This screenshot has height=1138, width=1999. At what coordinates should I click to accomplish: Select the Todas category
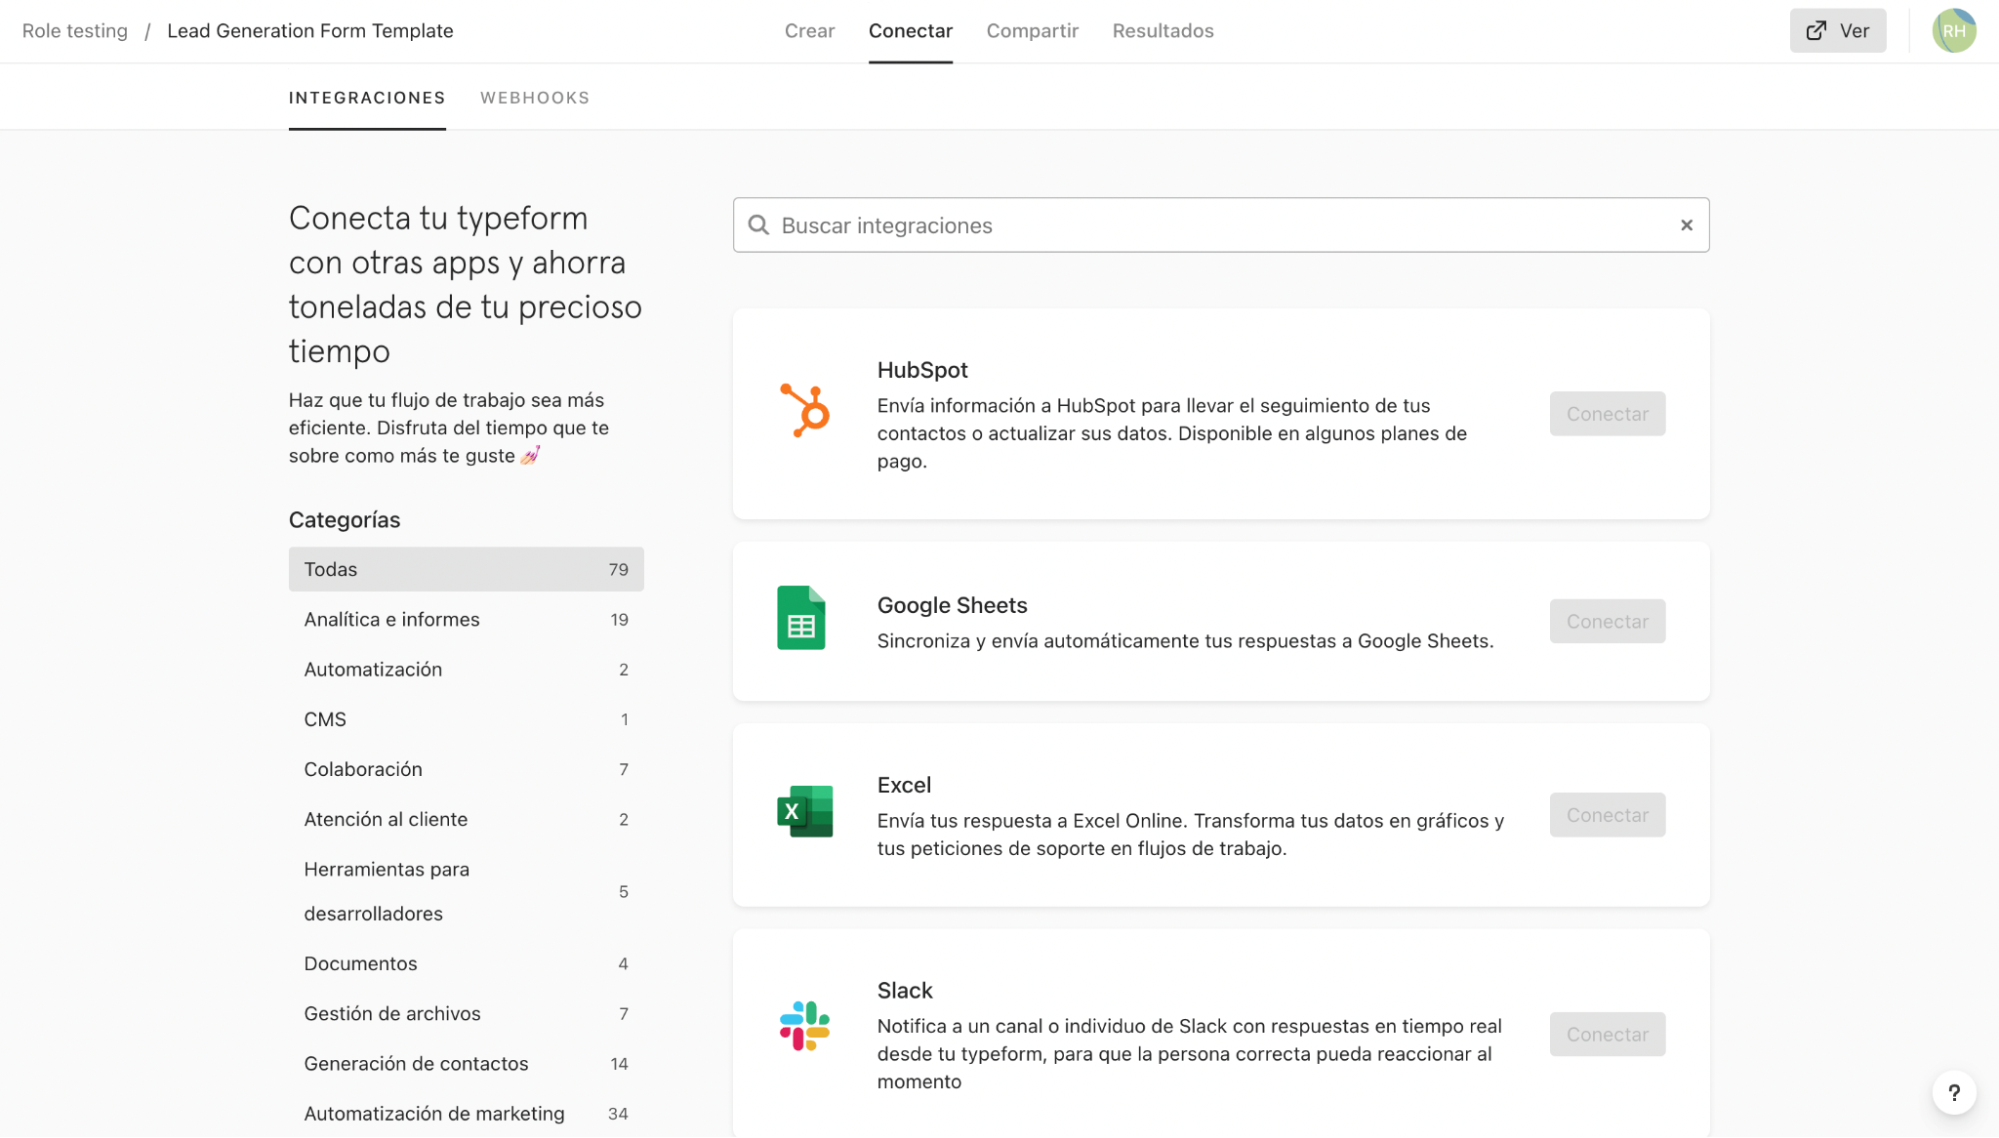(466, 570)
